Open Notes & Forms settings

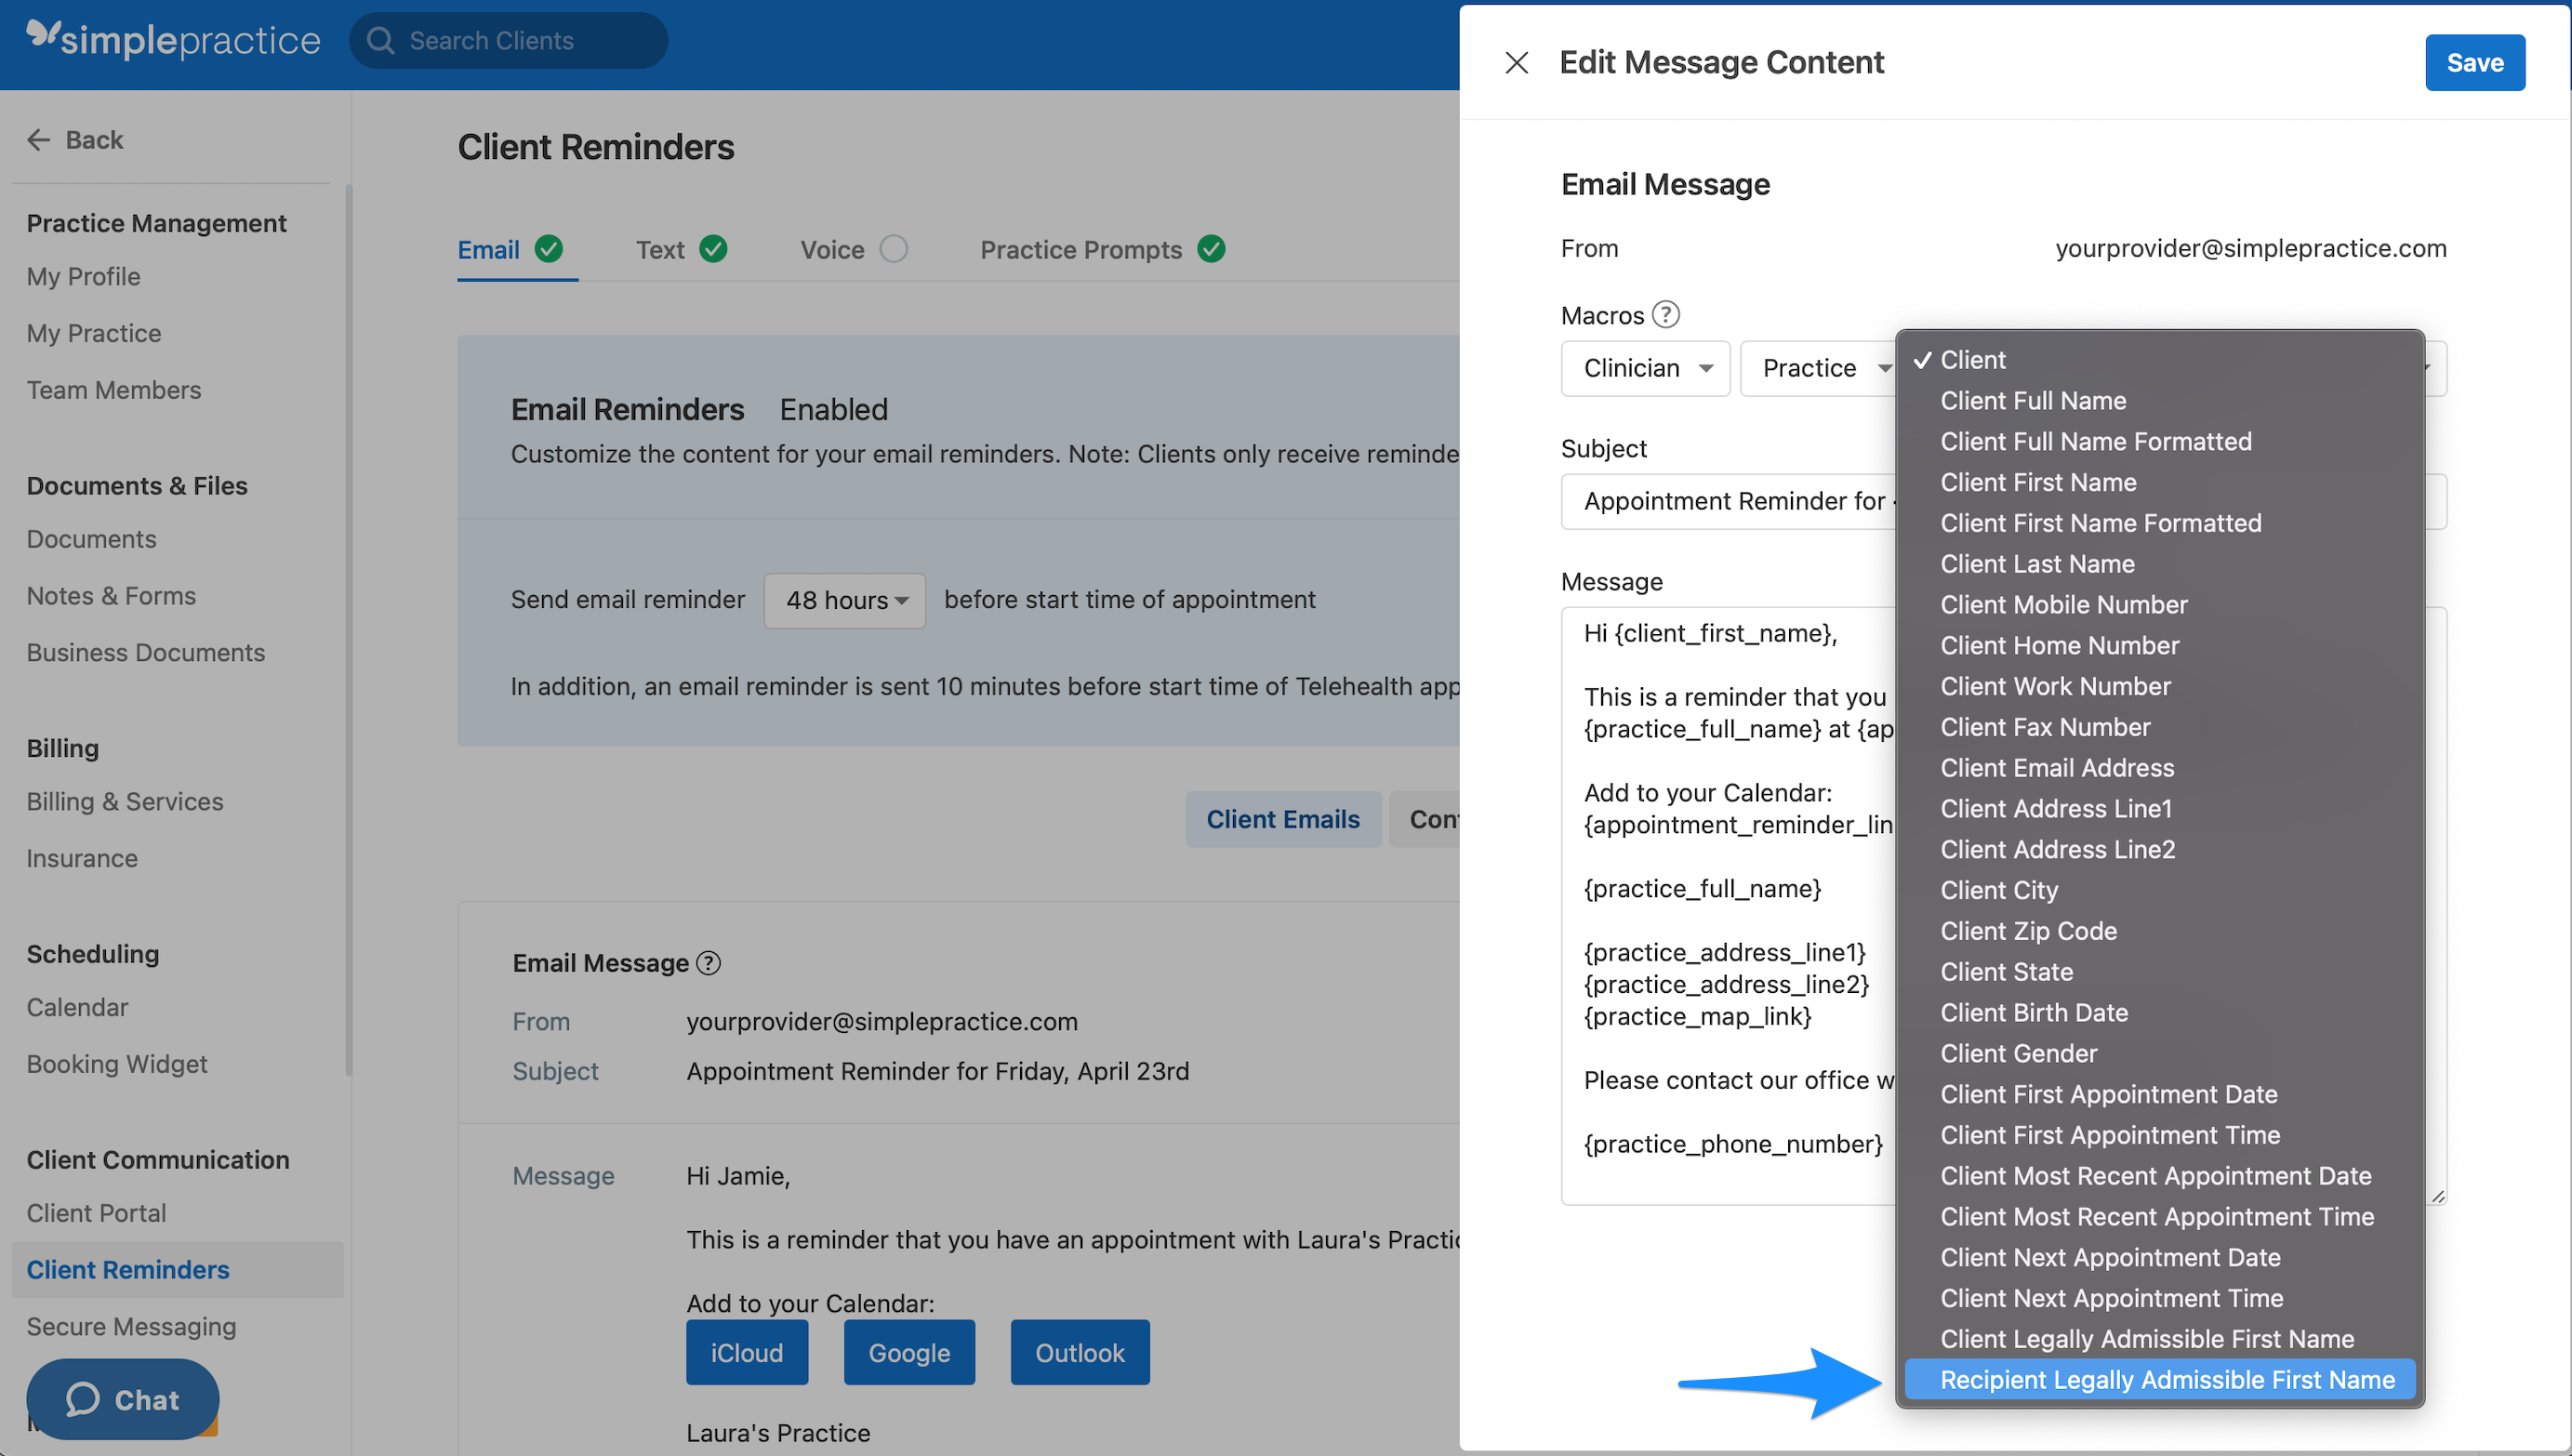coord(111,596)
